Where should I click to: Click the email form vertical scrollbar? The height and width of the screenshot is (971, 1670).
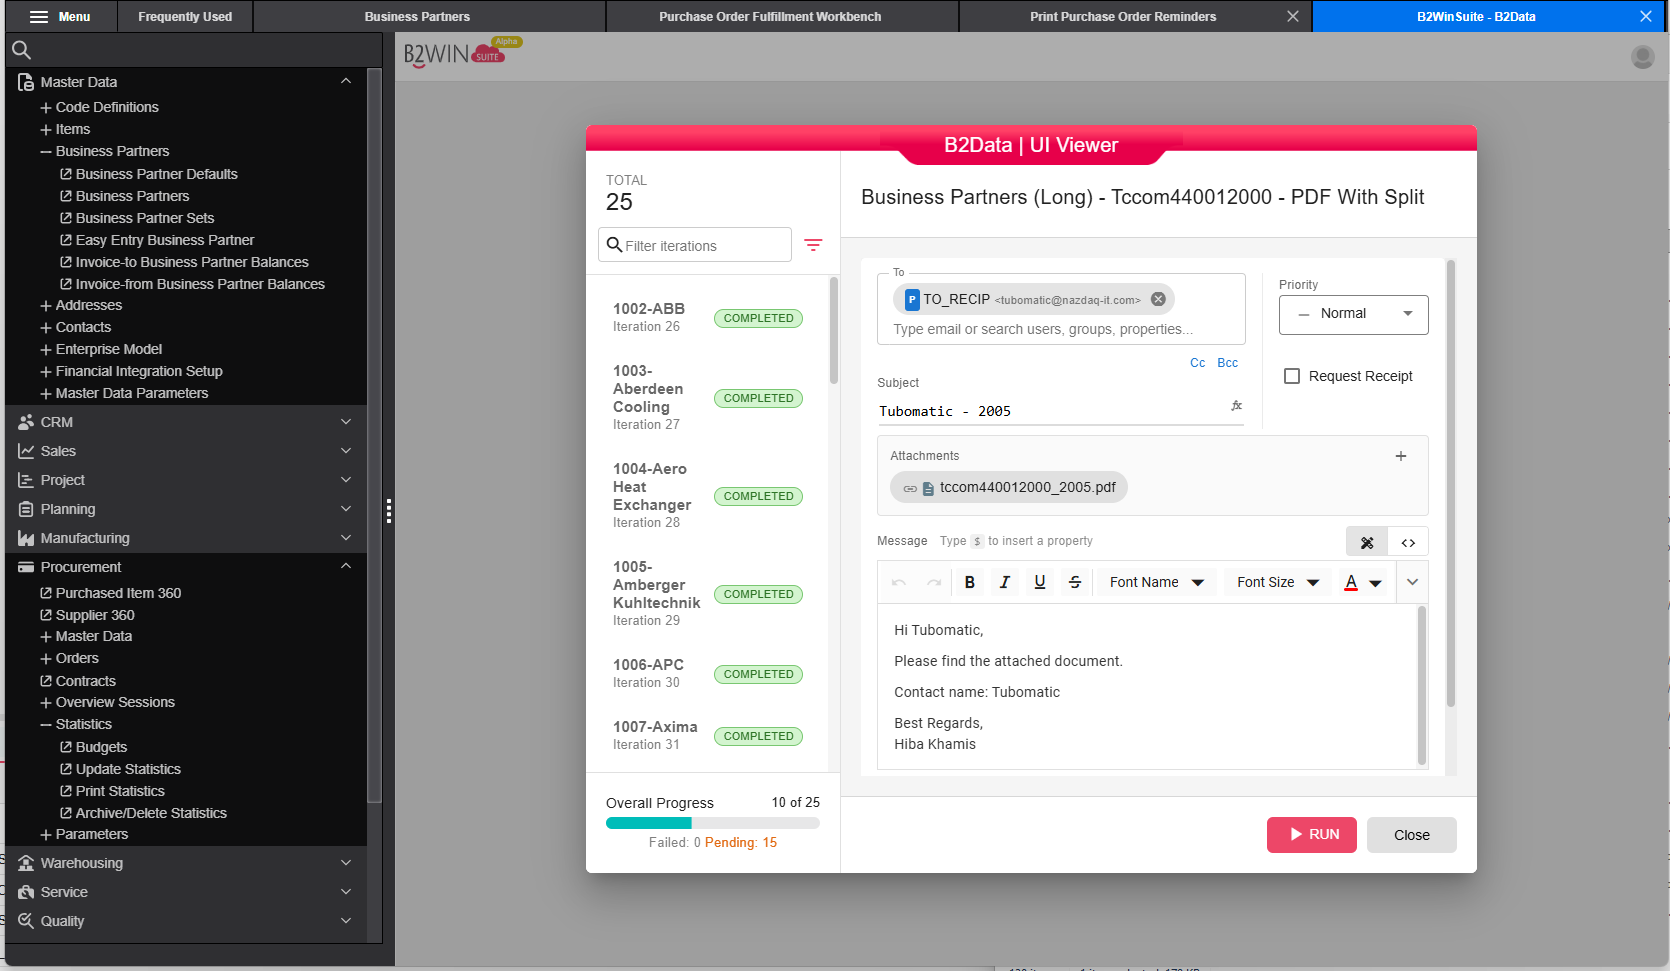click(x=1450, y=484)
